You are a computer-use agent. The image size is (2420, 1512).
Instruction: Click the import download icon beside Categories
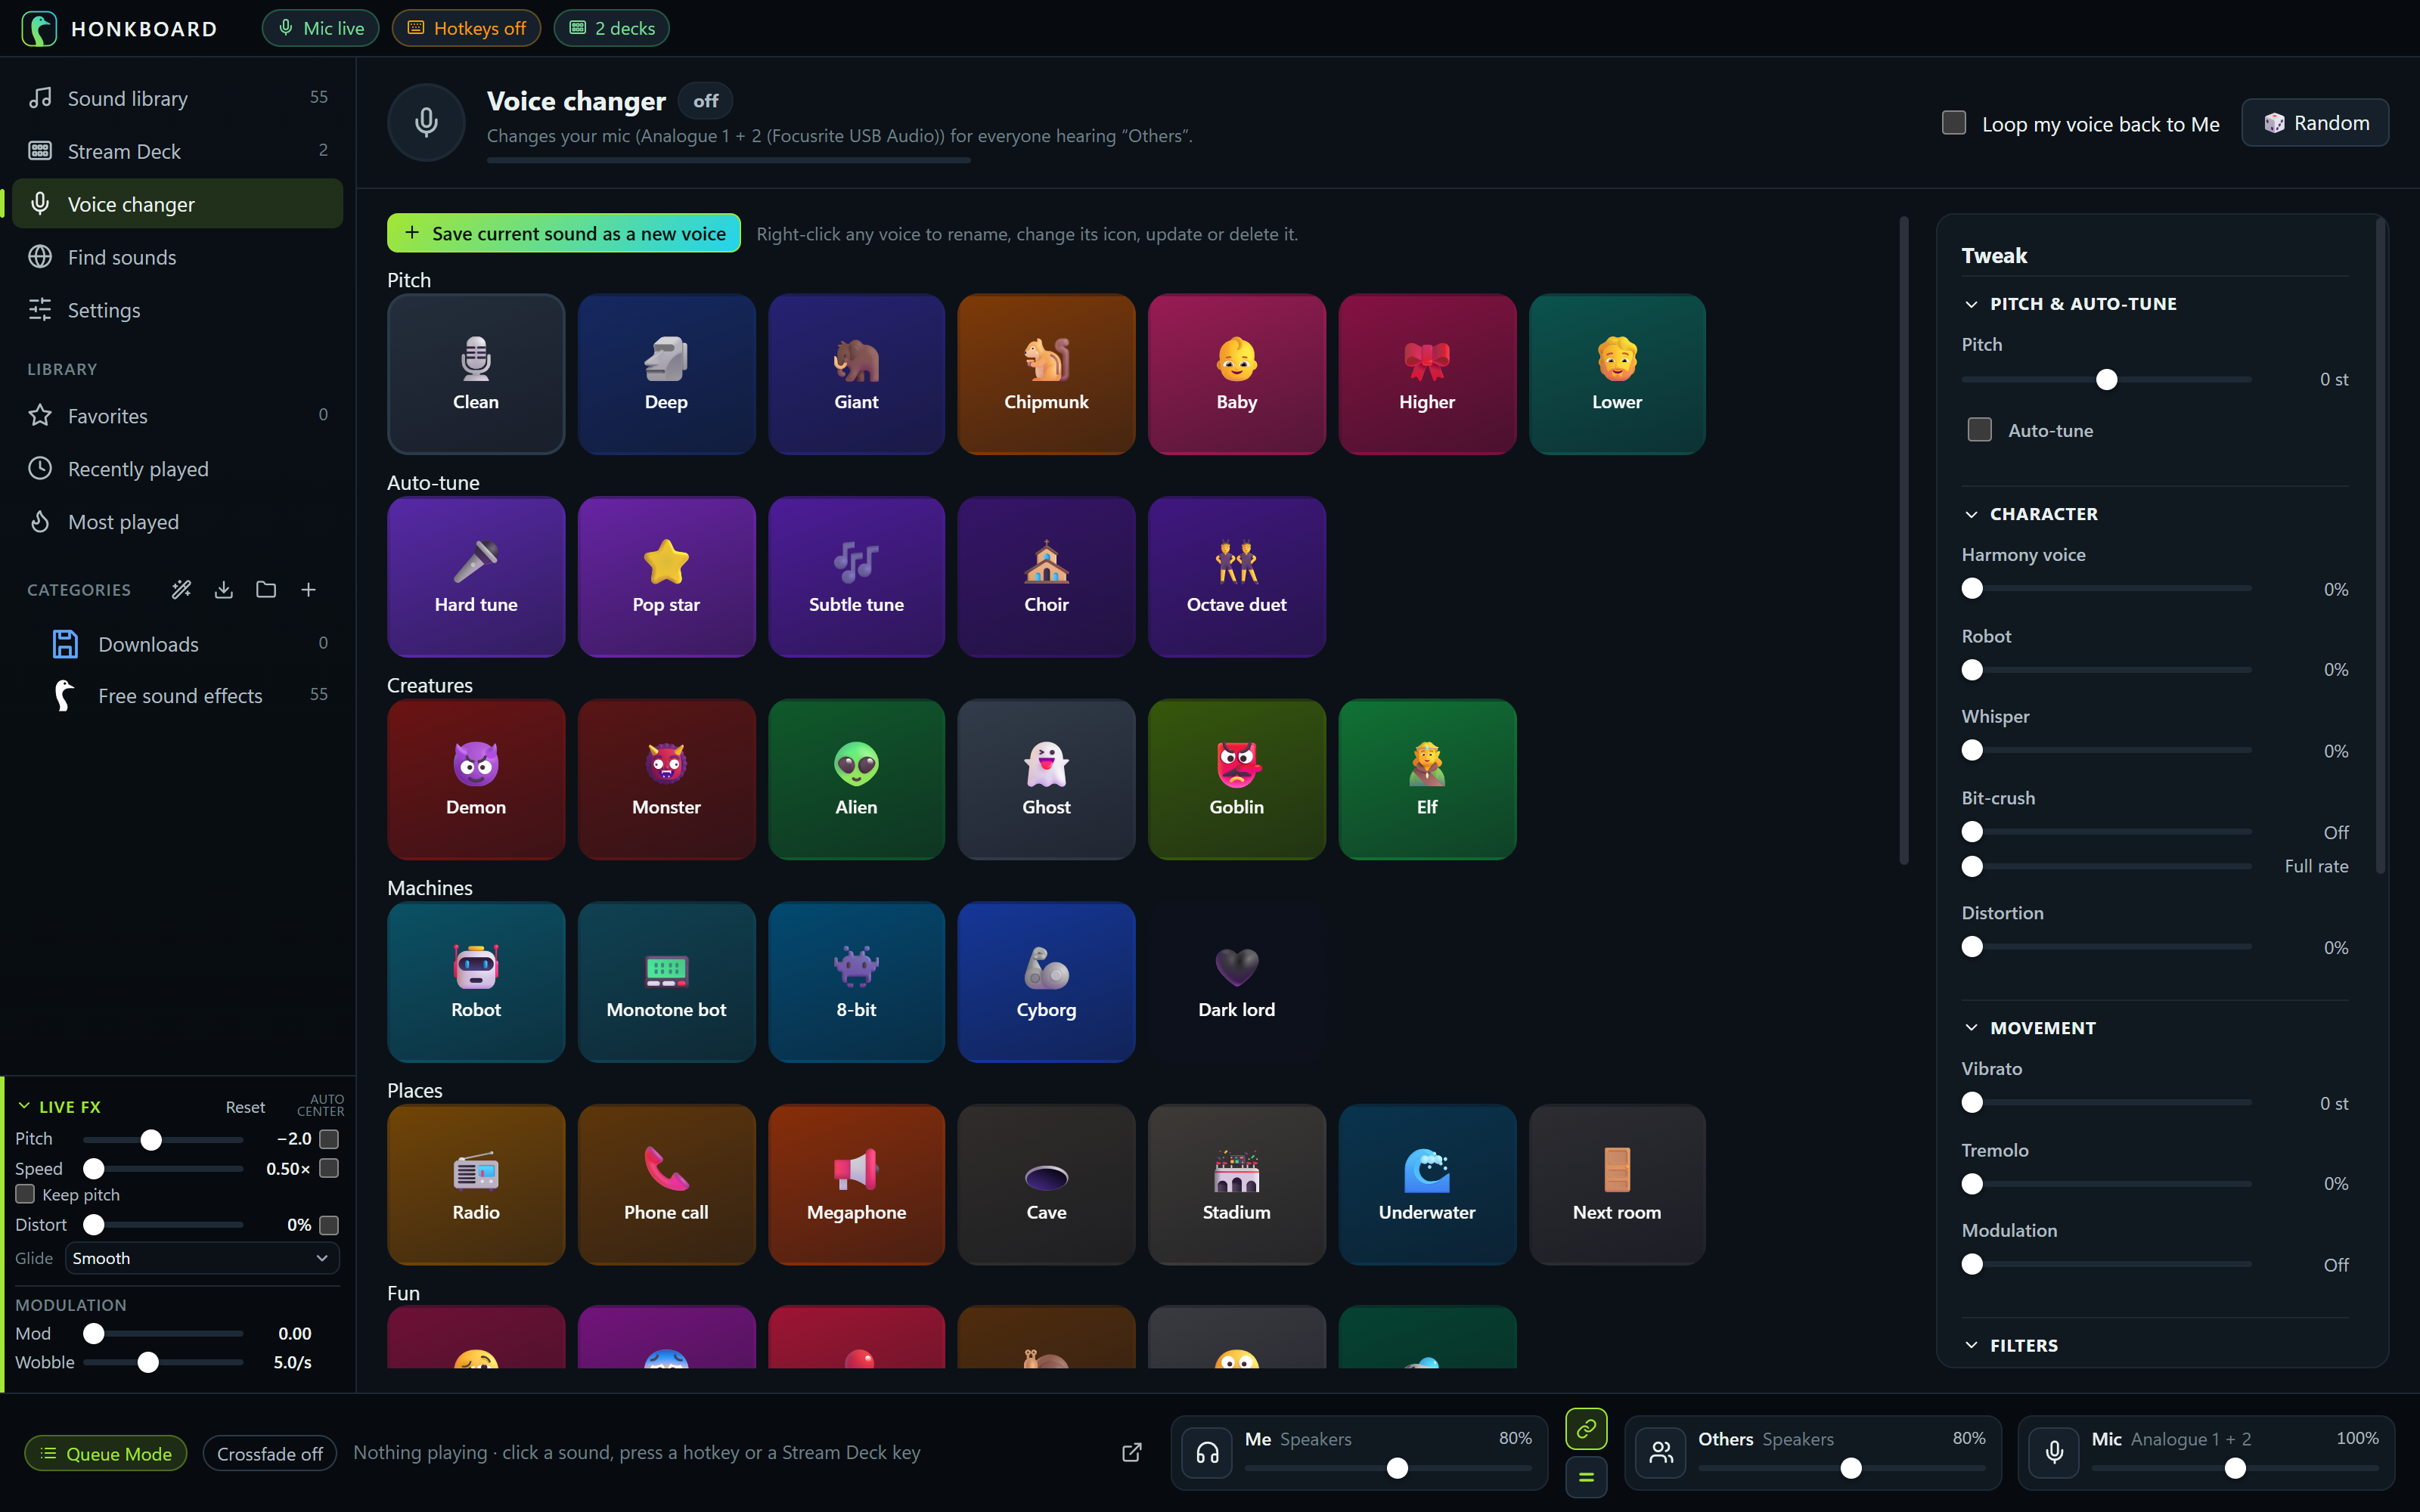[x=224, y=590]
